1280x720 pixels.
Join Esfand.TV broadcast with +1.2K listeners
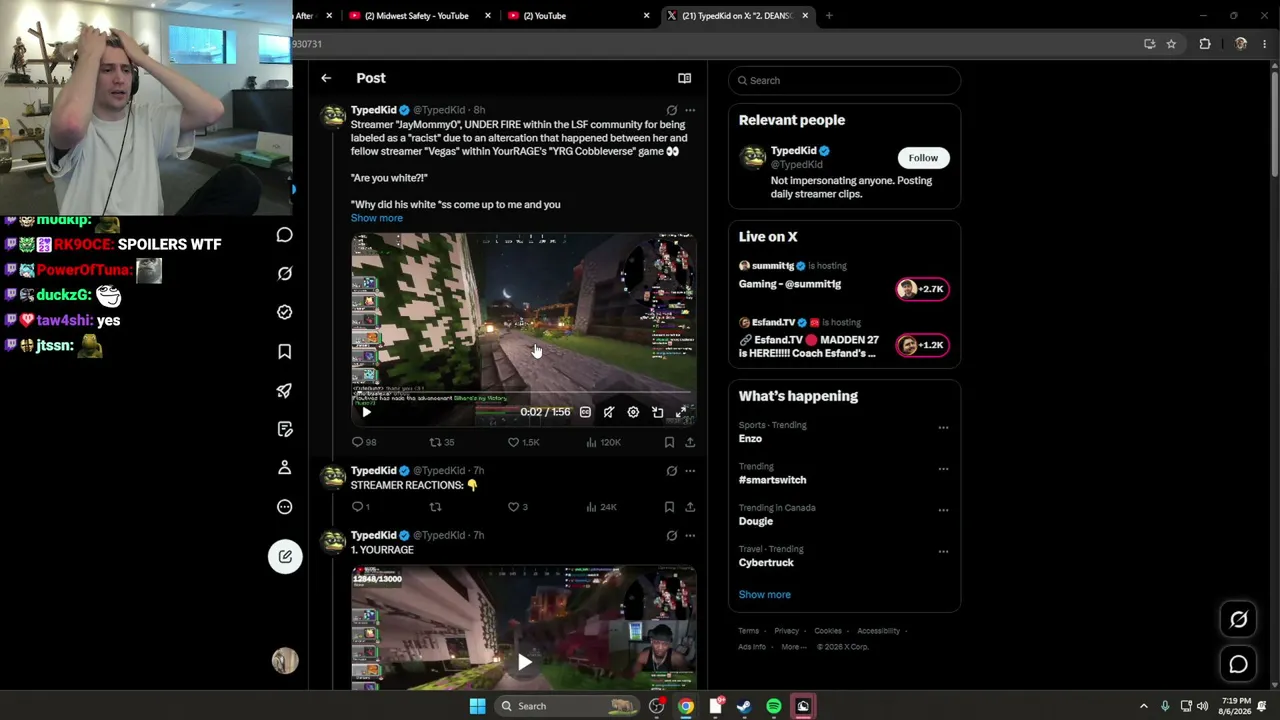tap(922, 345)
